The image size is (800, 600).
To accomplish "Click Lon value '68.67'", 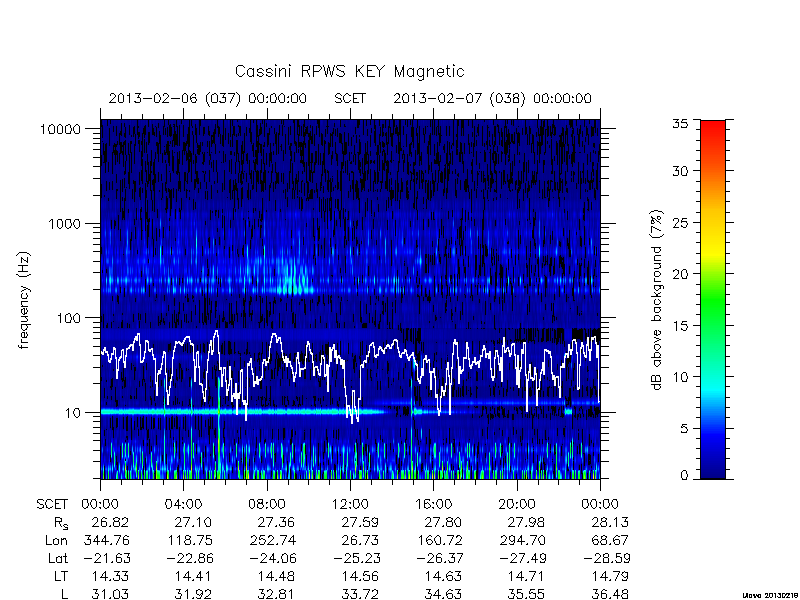I will coord(610,540).
